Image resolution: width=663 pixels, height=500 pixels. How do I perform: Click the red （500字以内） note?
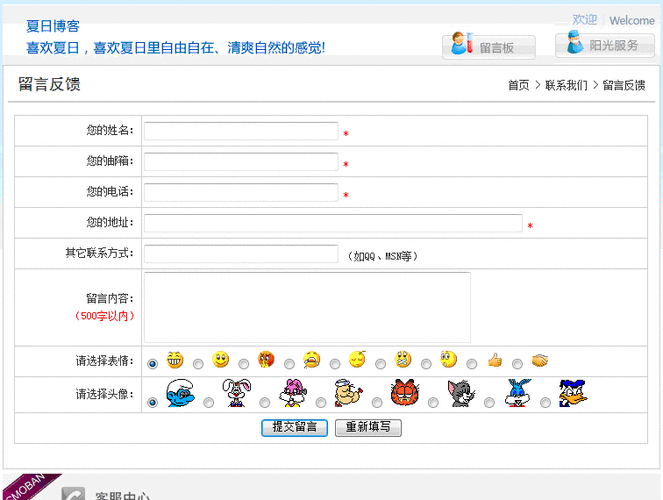coord(104,316)
